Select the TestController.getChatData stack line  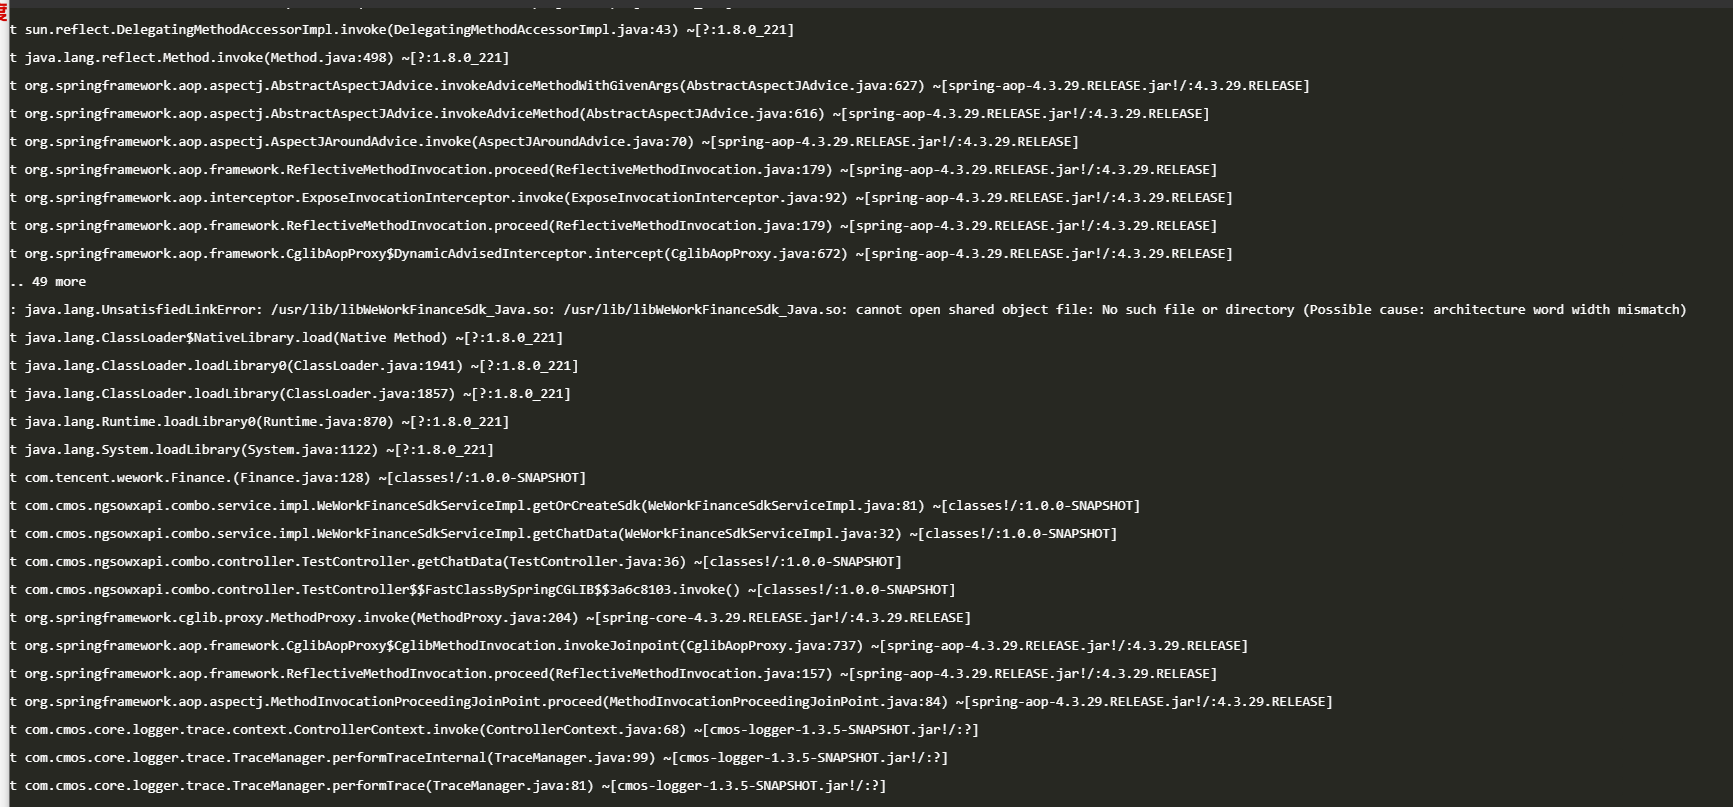(x=456, y=562)
